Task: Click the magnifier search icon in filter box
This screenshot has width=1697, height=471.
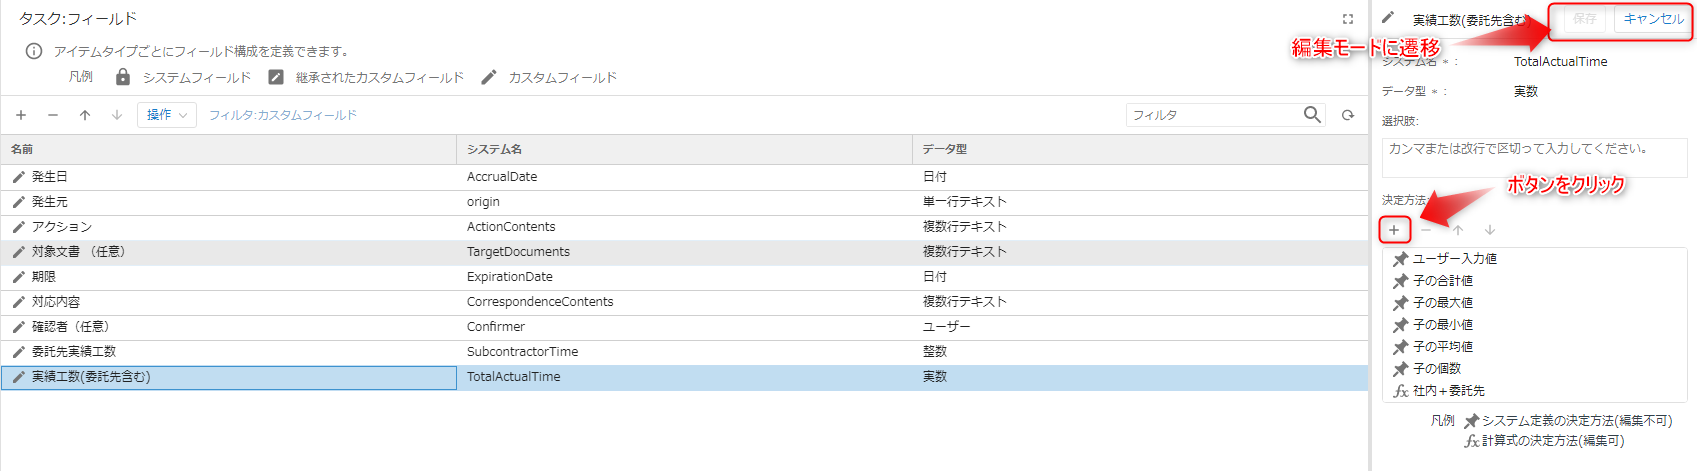Action: click(1312, 114)
